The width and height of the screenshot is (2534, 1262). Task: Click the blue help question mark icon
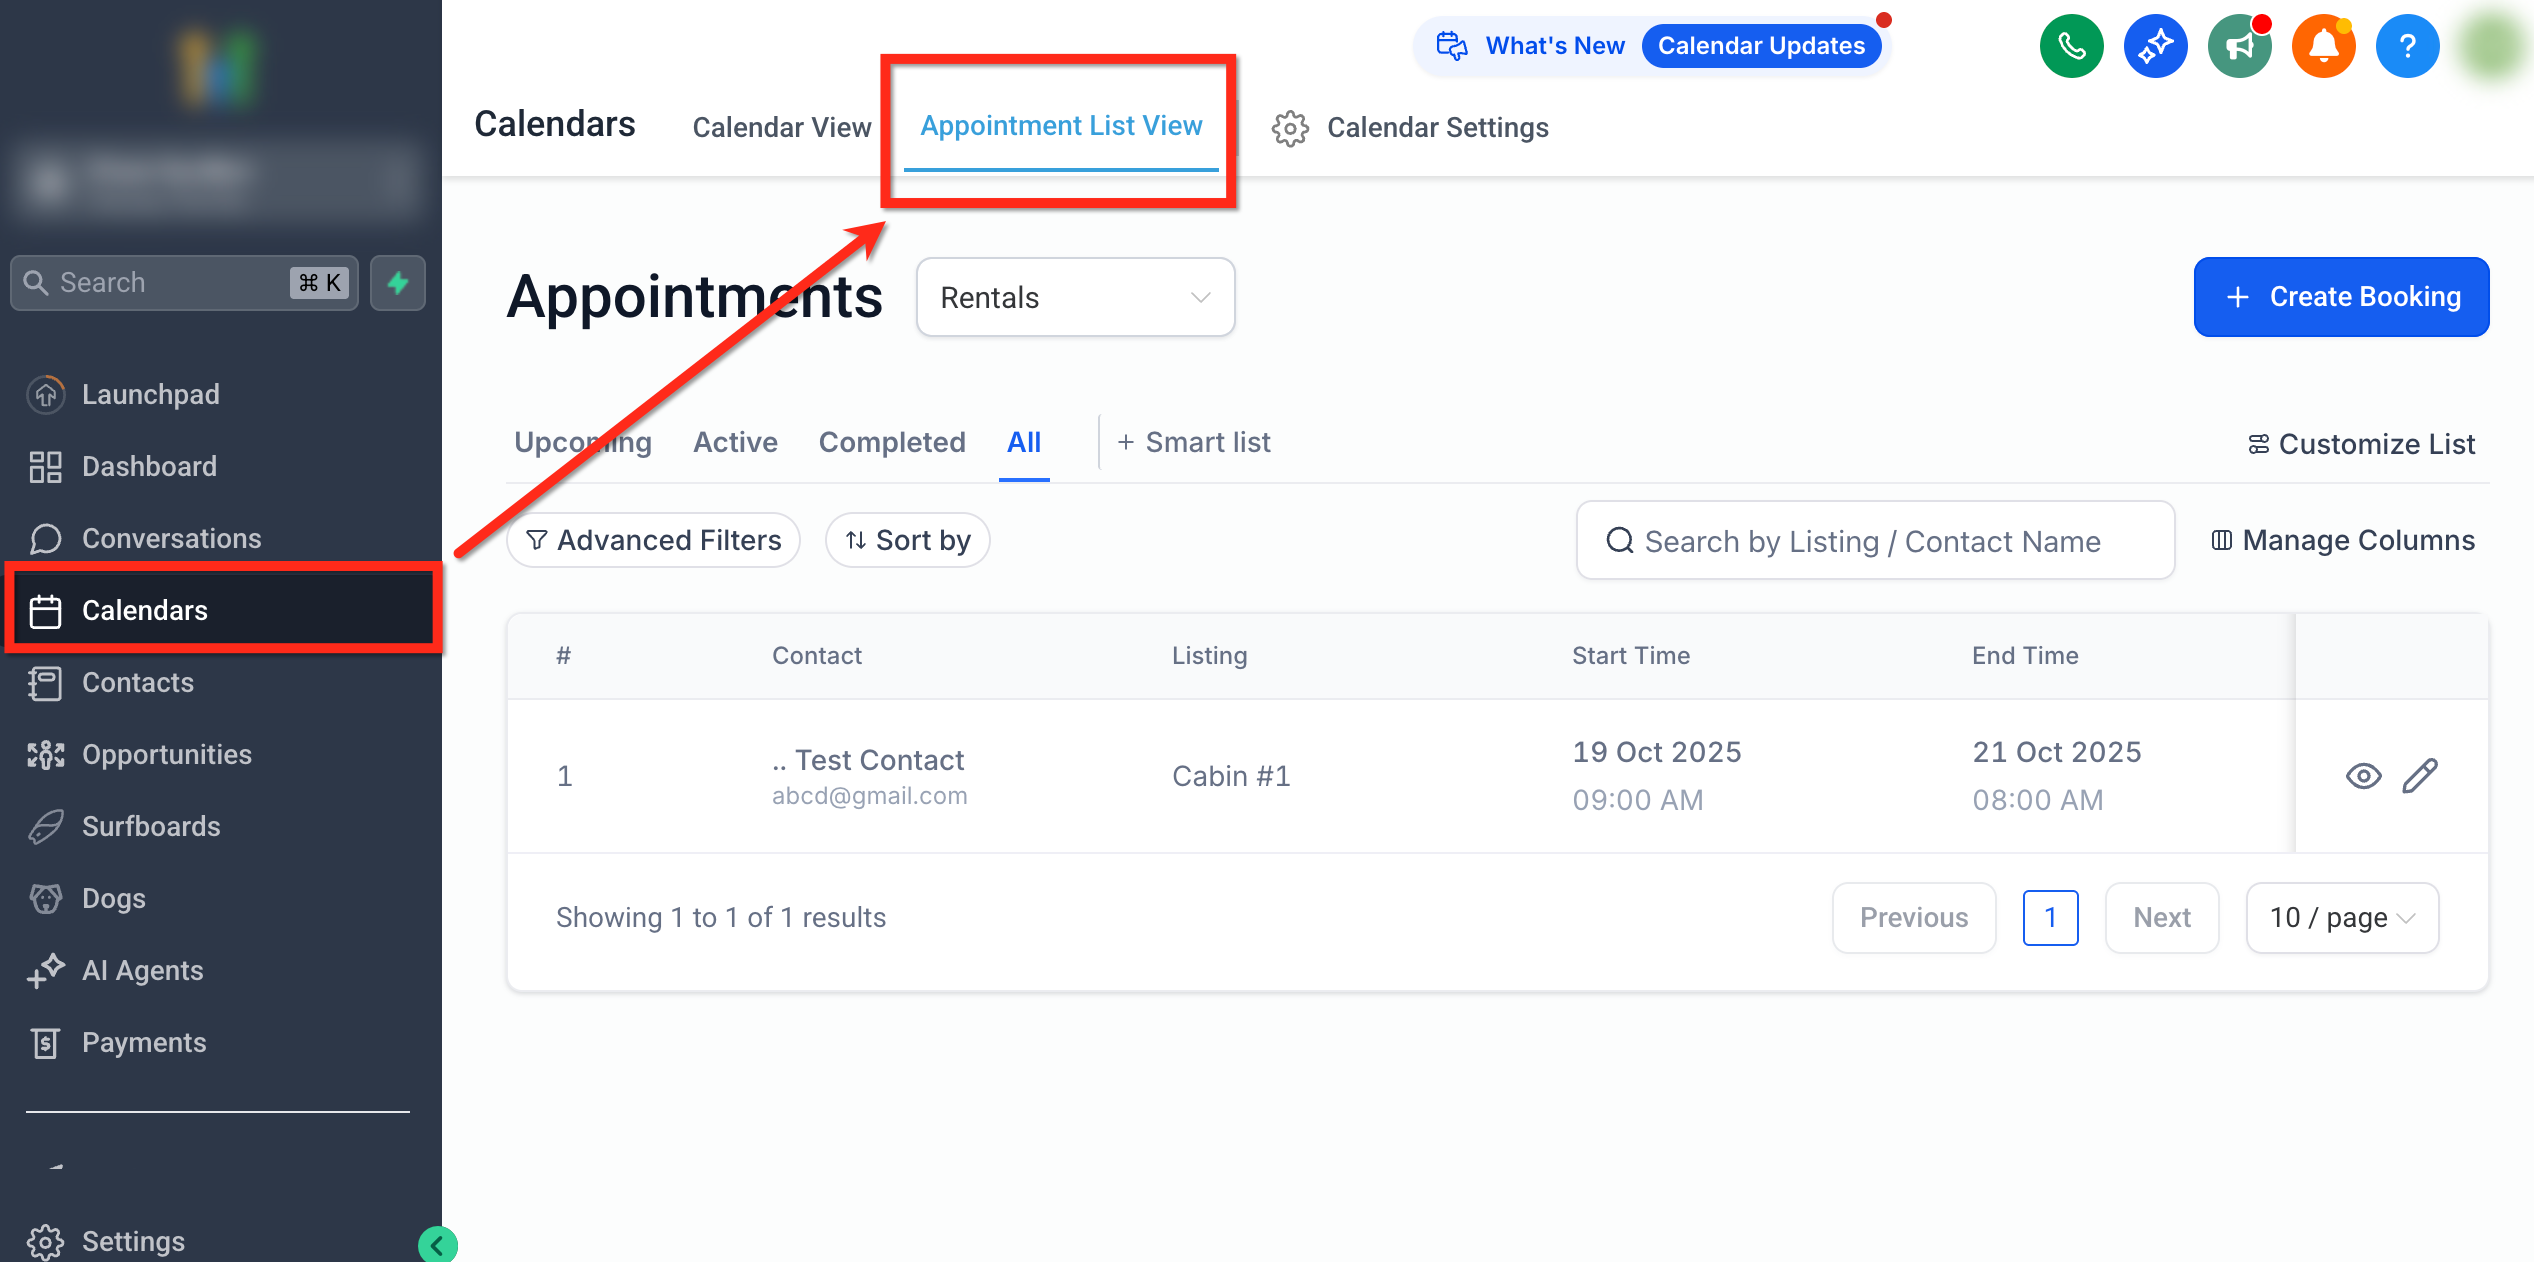click(x=2407, y=46)
